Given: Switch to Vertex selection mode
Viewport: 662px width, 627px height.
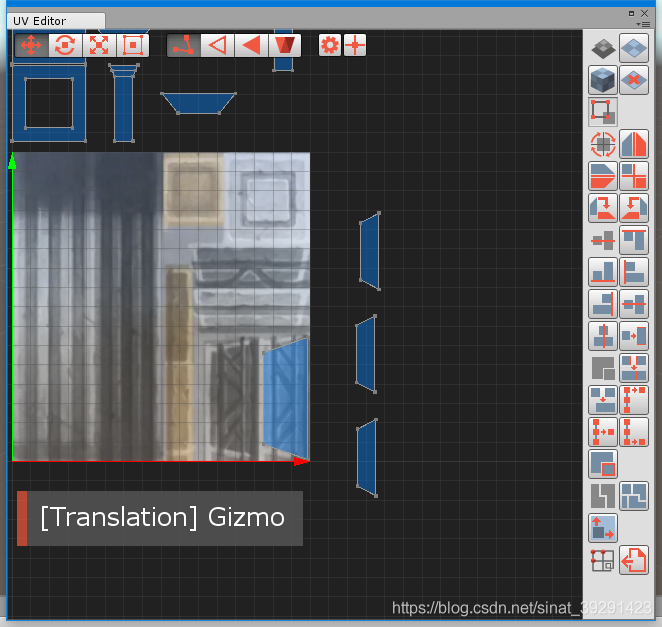Looking at the screenshot, I should tap(183, 45).
